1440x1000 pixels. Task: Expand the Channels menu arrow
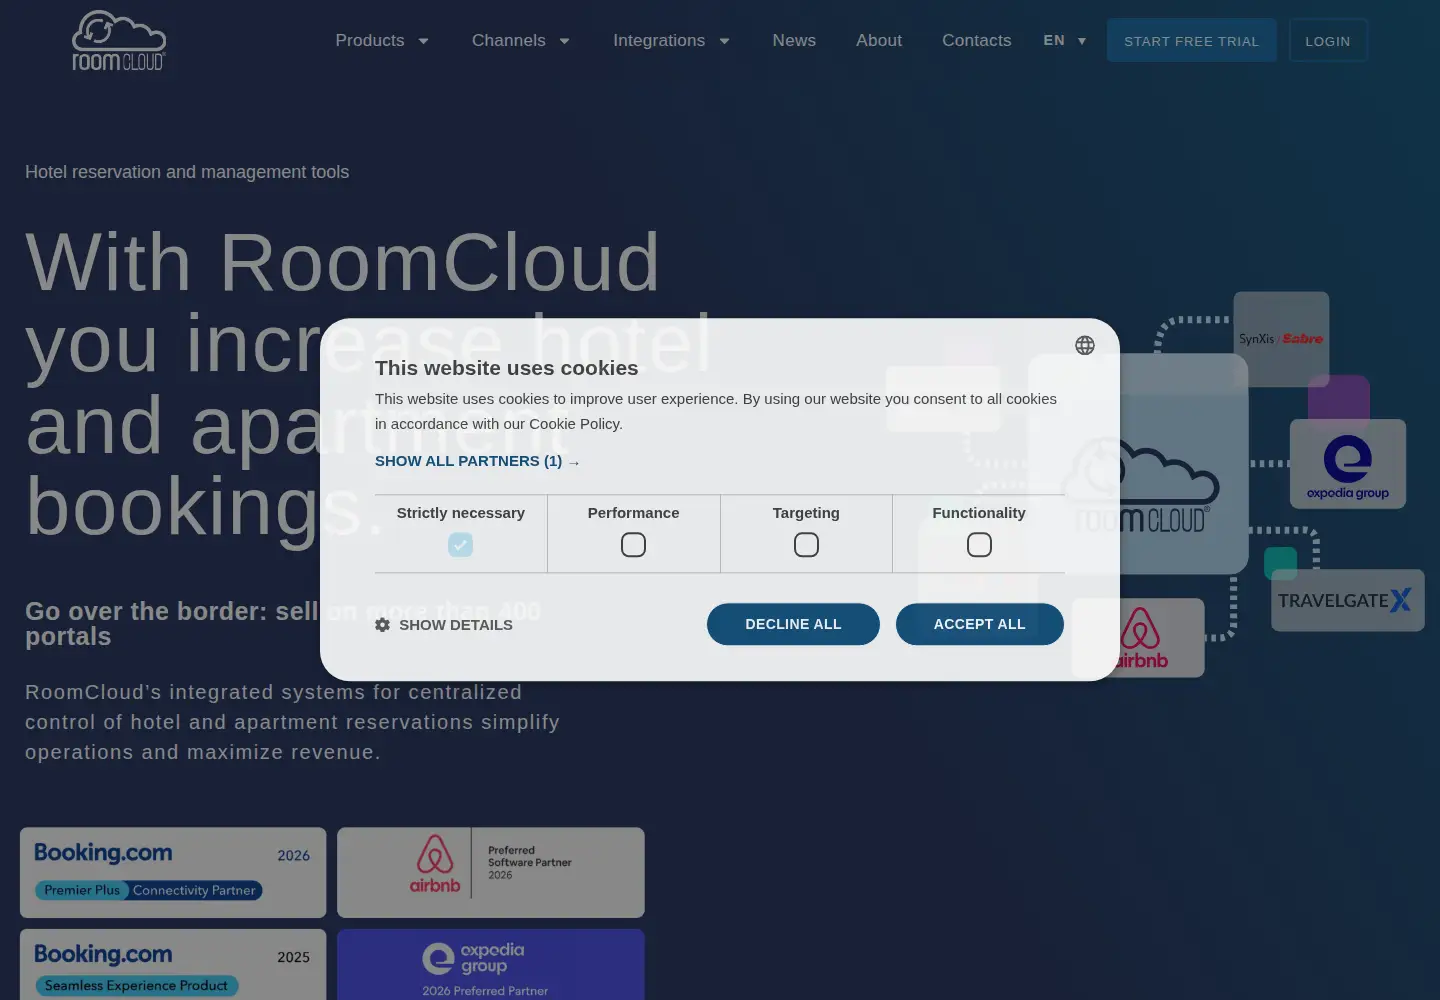pyautogui.click(x=564, y=41)
